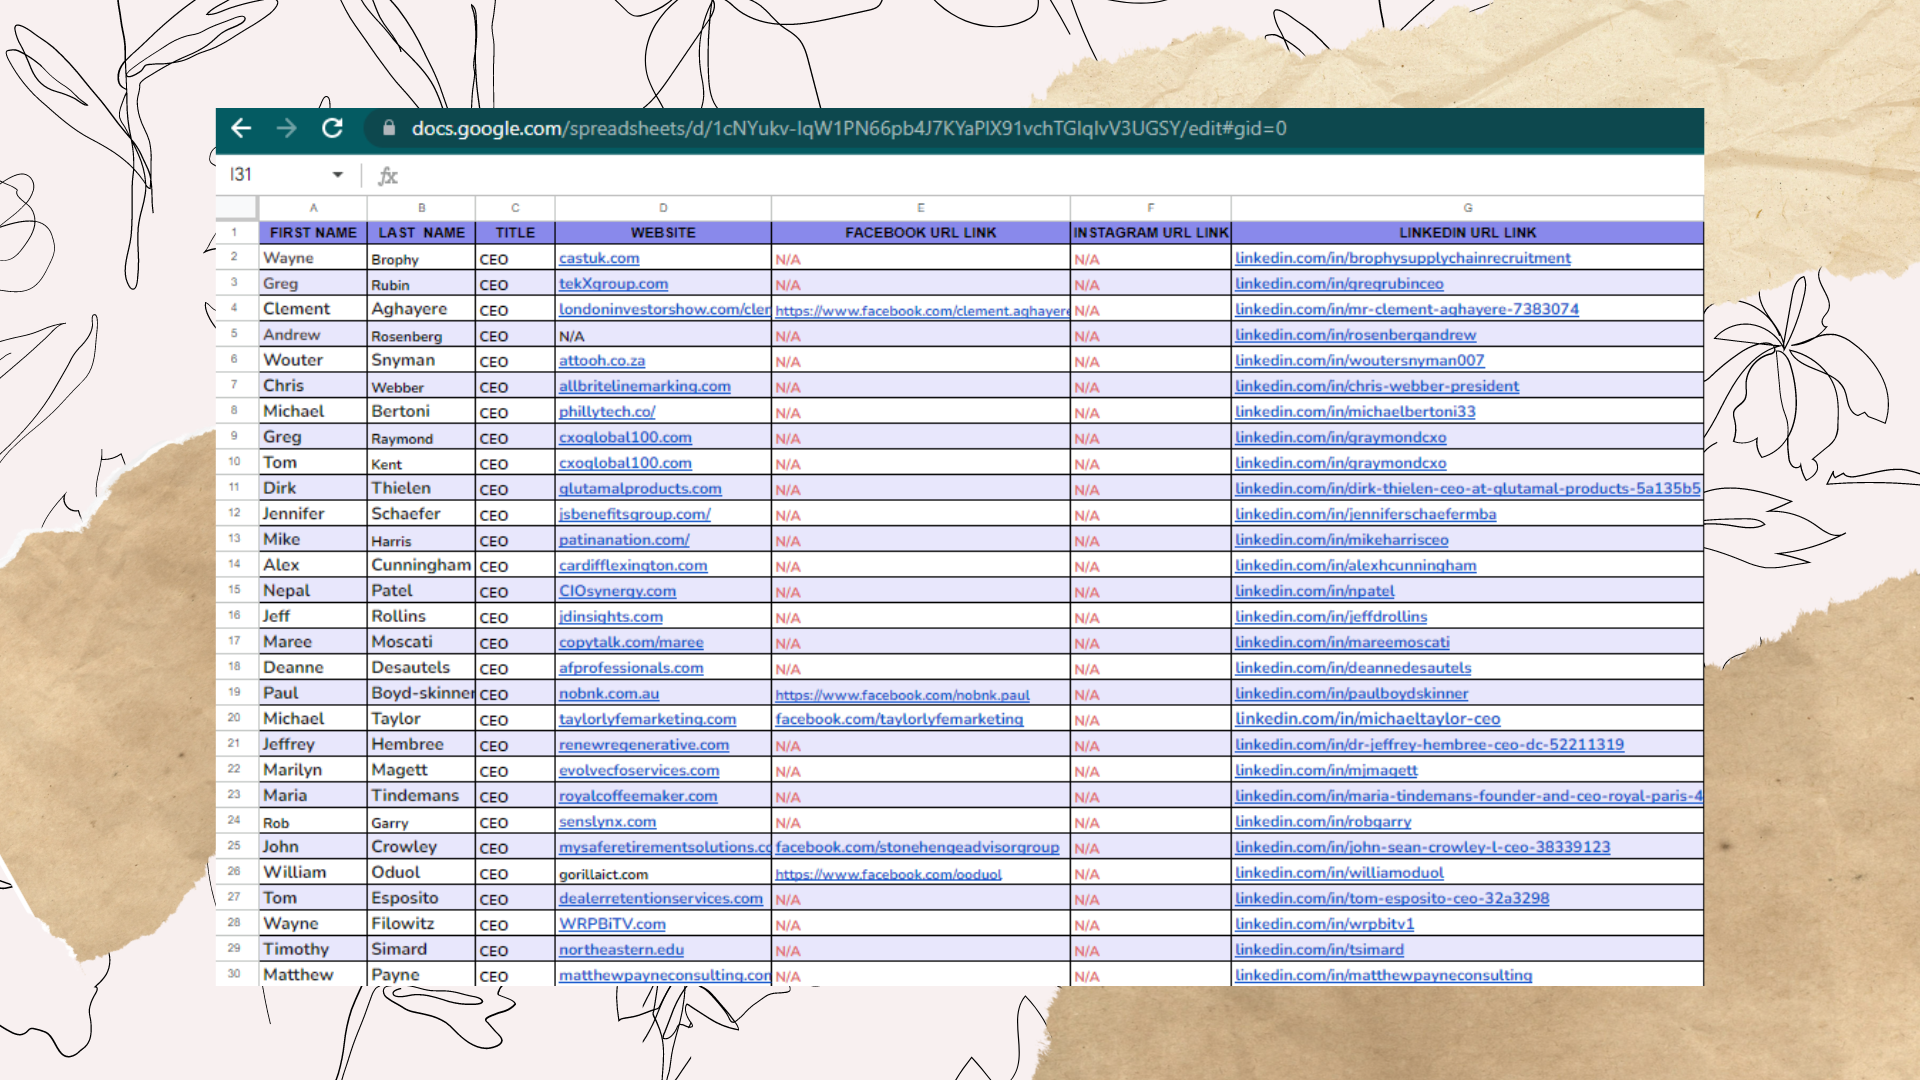Click the browser forward arrow
1920x1080 pixels.
click(287, 129)
